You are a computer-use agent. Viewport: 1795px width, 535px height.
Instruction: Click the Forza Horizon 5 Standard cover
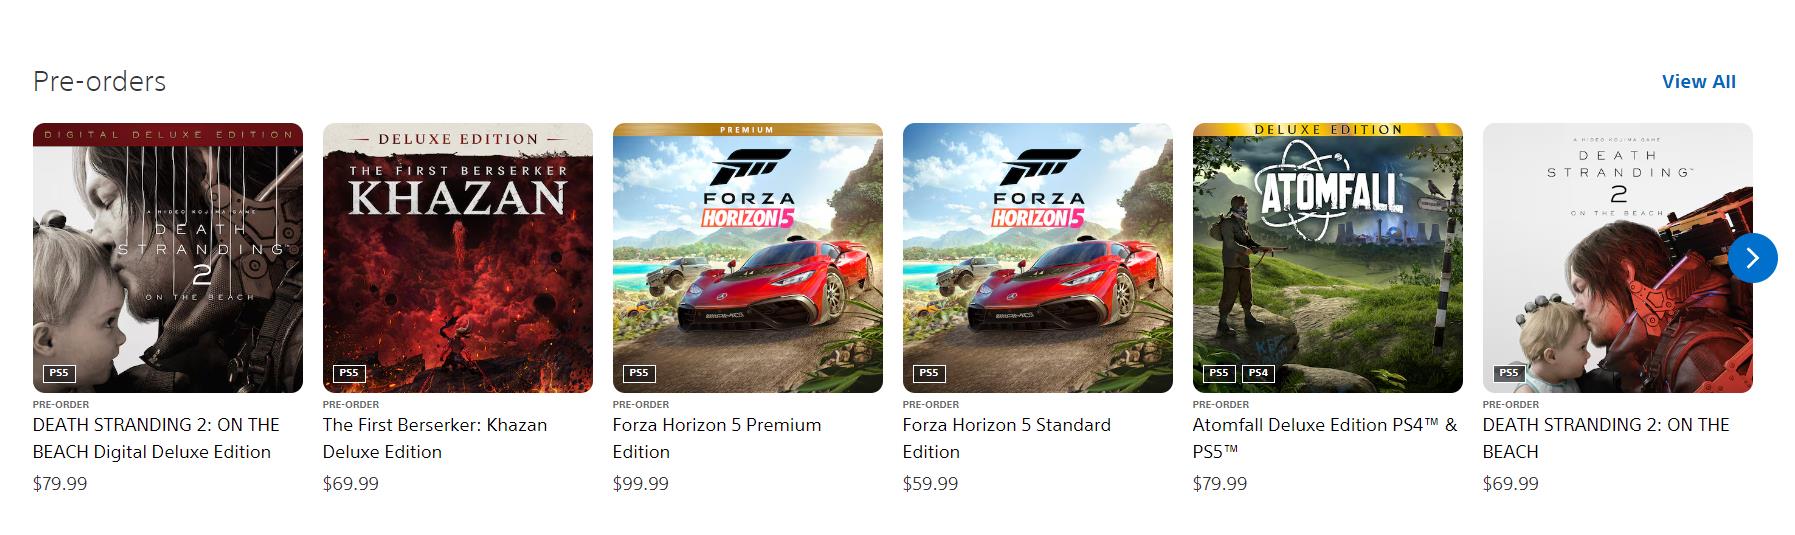1037,257
